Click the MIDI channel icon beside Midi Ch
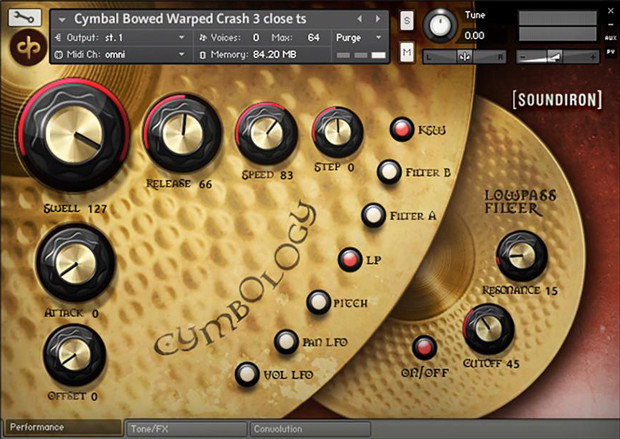Screen dimensions: 620x439 tap(59, 55)
